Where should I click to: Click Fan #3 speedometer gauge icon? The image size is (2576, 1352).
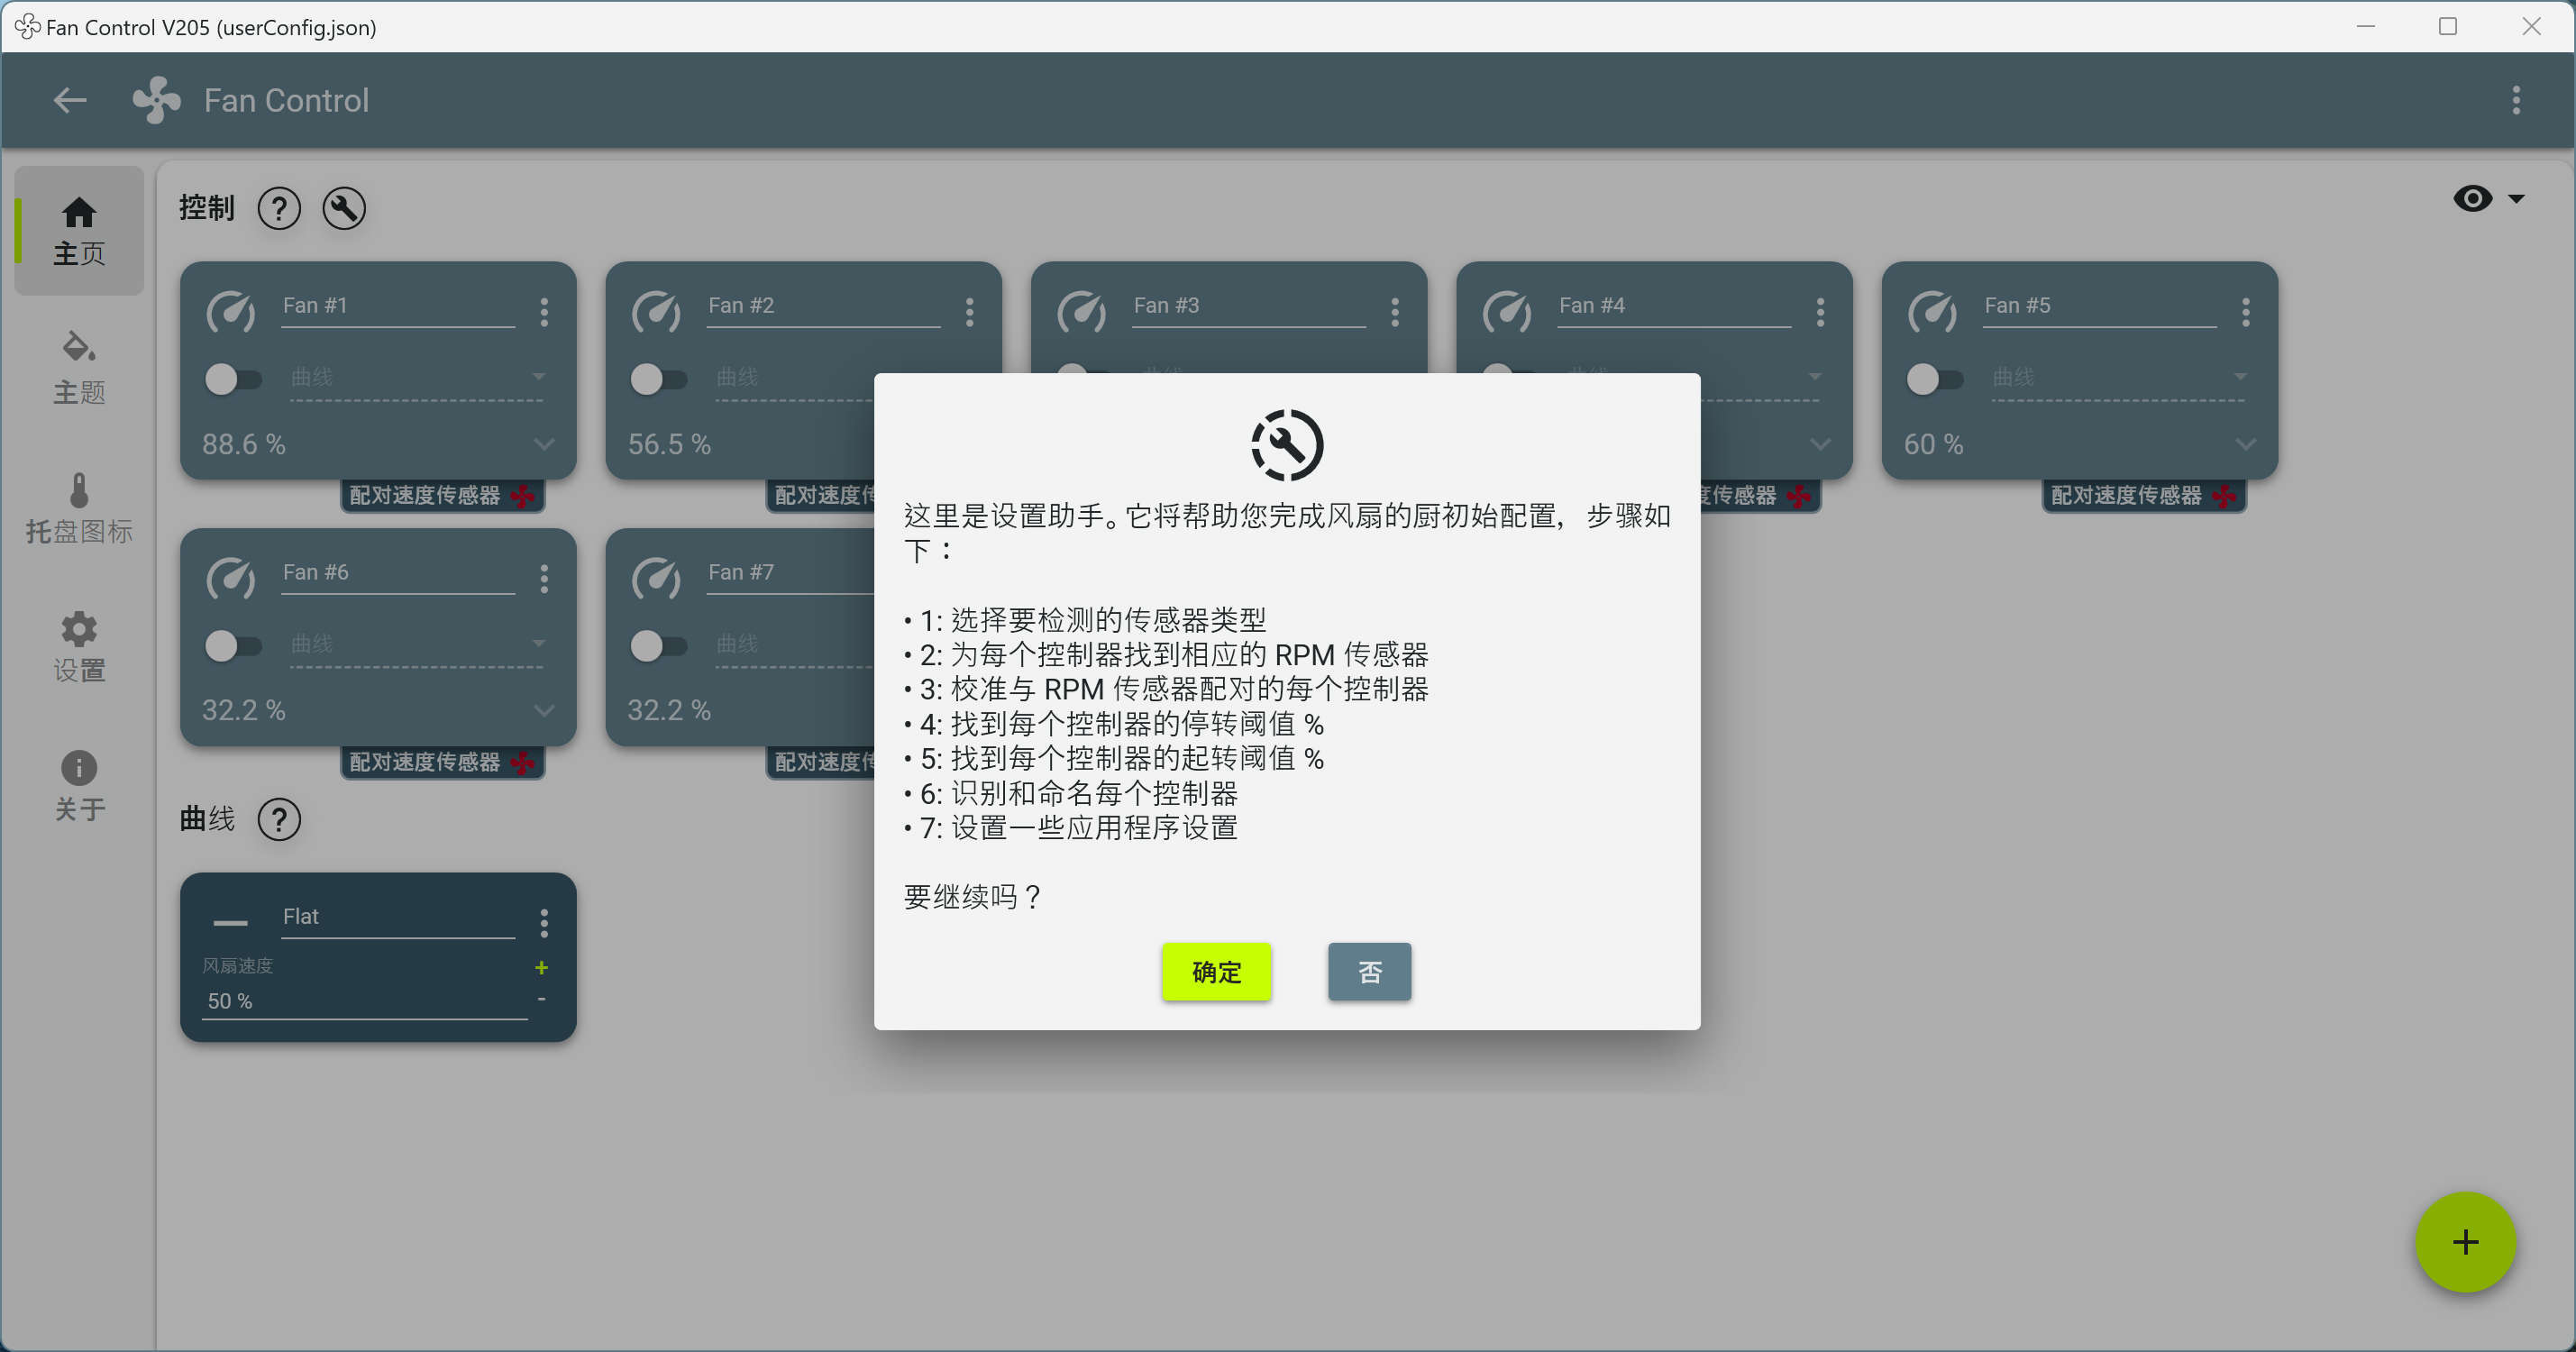click(x=1082, y=312)
